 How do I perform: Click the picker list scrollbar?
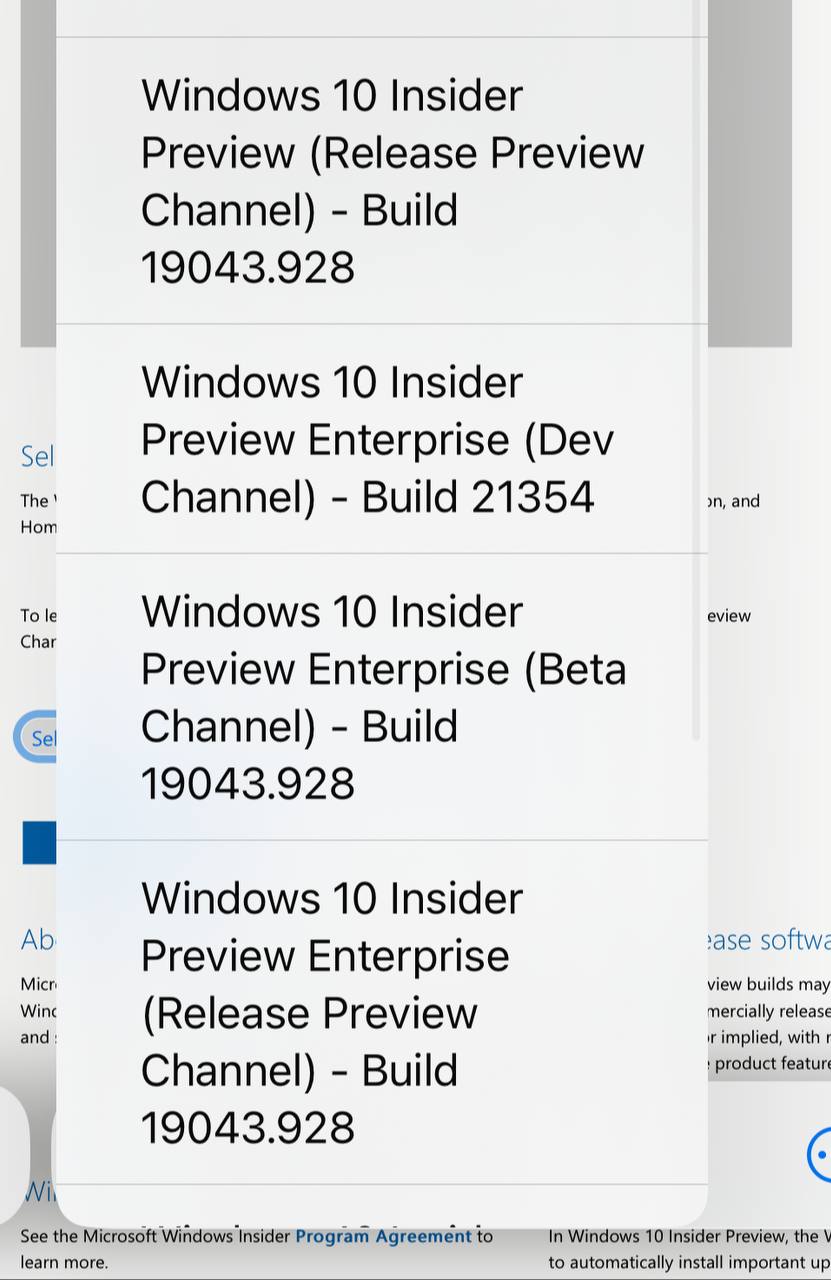(x=695, y=370)
